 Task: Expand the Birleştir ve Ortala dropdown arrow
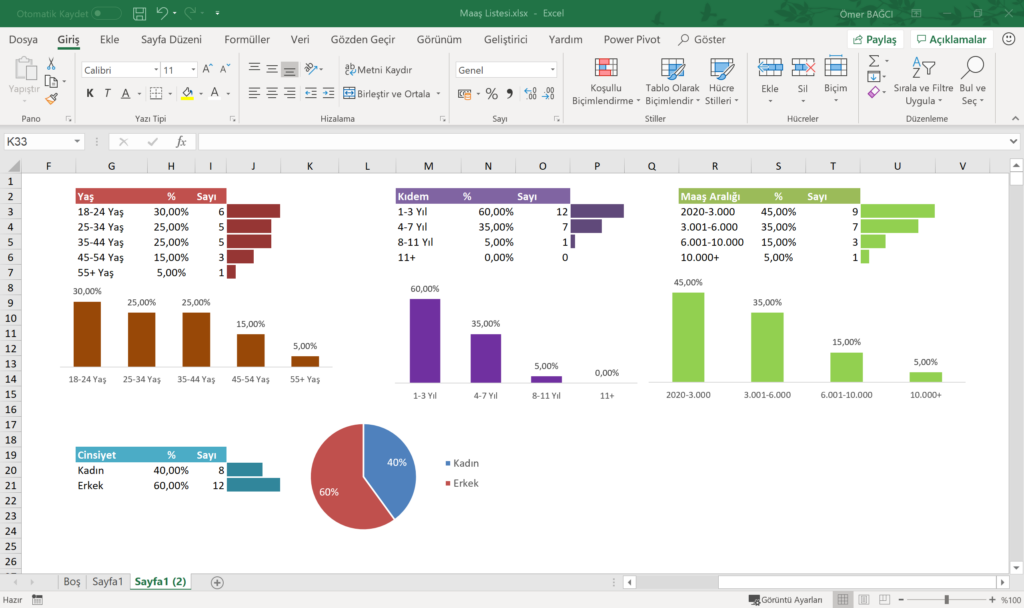pyautogui.click(x=438, y=94)
